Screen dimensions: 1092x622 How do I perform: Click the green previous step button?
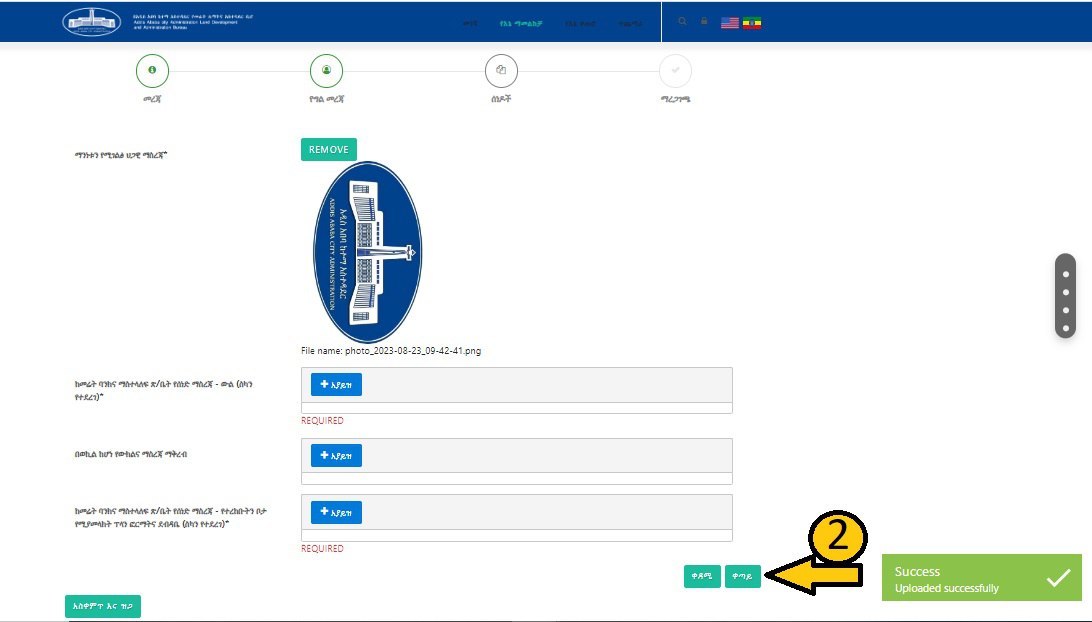click(702, 576)
